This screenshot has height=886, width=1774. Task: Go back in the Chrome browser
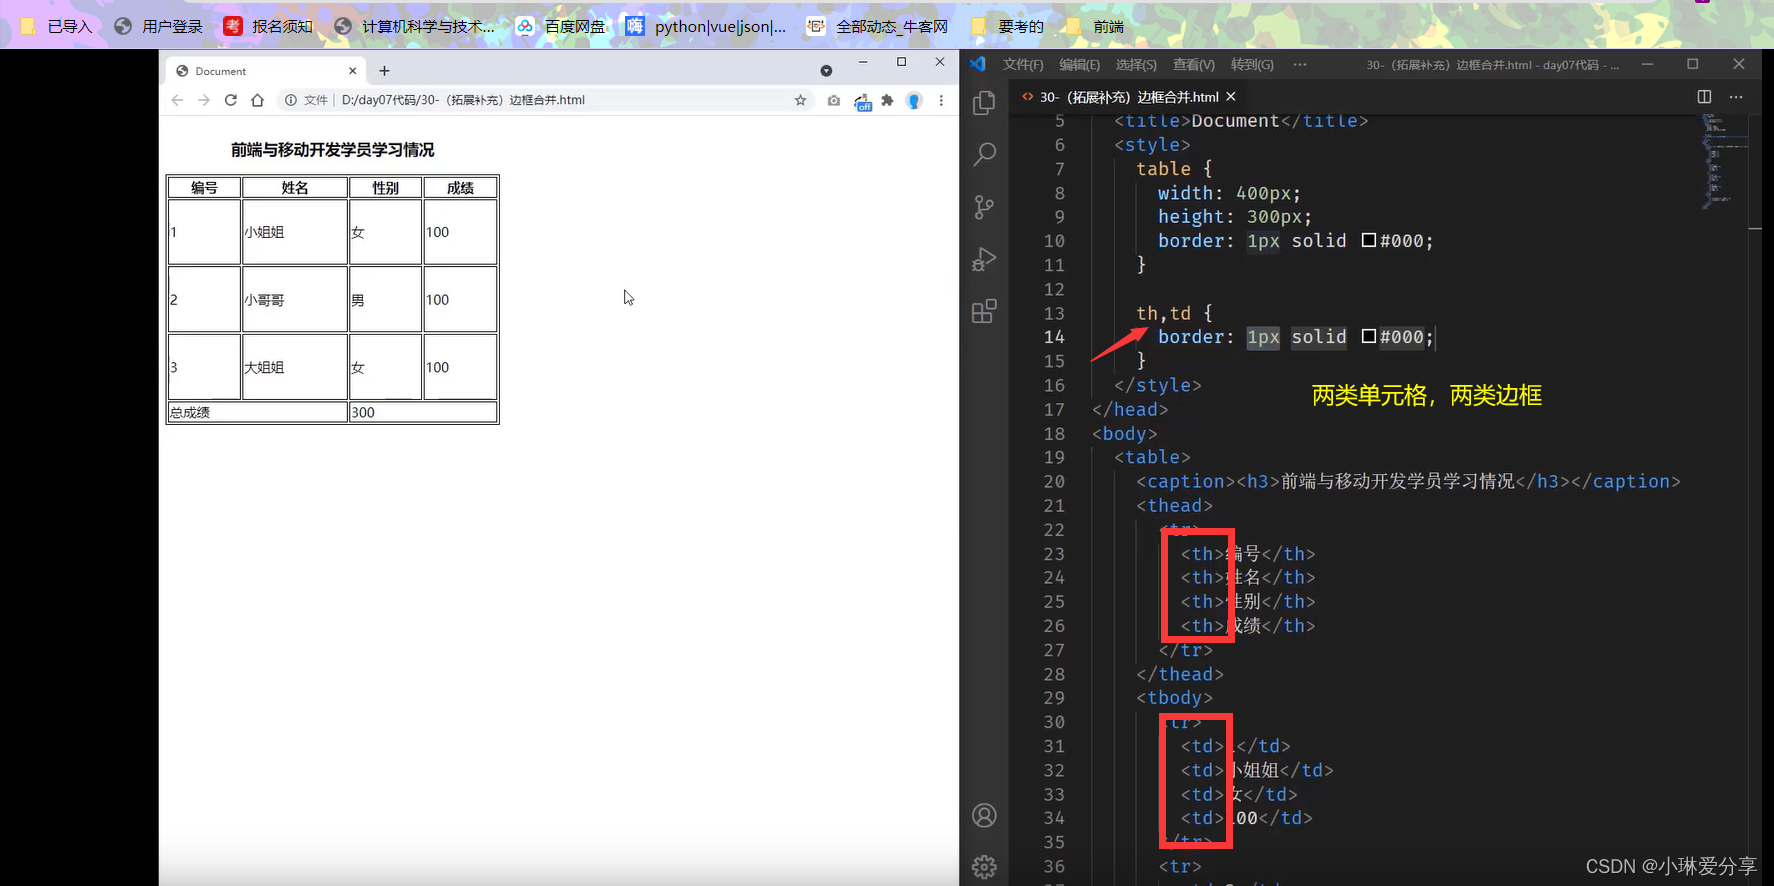tap(177, 100)
